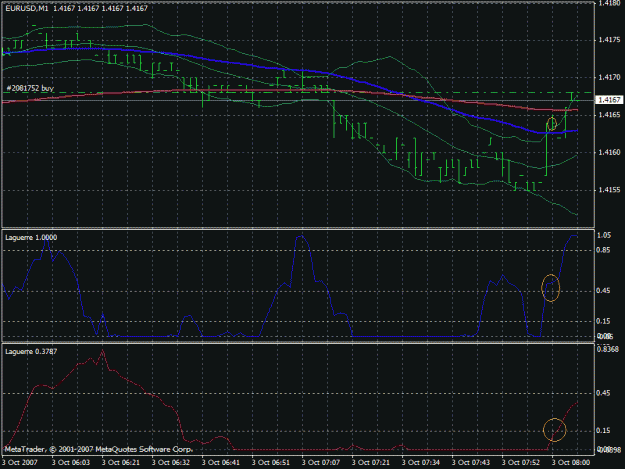Click 0.15 scale value in blue Laguerre panel

tap(604, 321)
